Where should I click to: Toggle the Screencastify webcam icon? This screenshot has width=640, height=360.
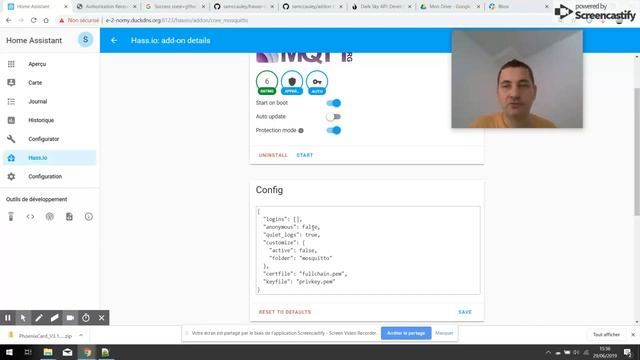[70, 318]
